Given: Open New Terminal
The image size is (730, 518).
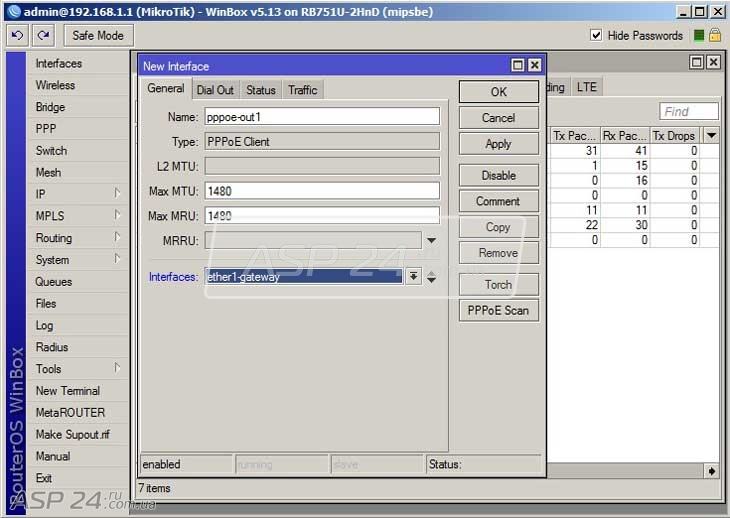Looking at the screenshot, I should click(68, 391).
